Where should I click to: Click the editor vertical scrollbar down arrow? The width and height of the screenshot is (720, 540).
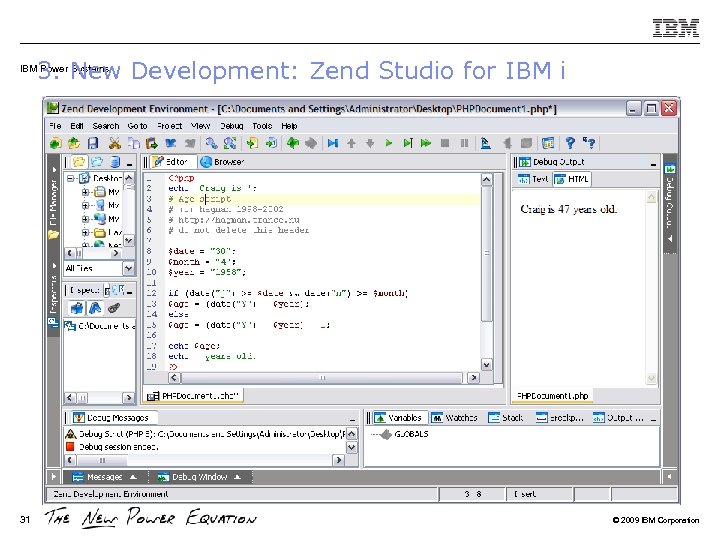(487, 365)
